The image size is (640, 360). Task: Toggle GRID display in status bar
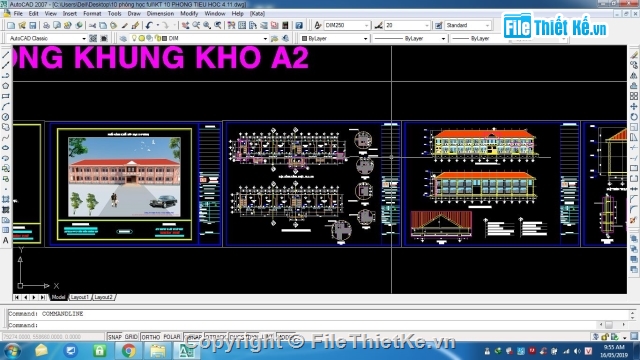pyautogui.click(x=131, y=337)
